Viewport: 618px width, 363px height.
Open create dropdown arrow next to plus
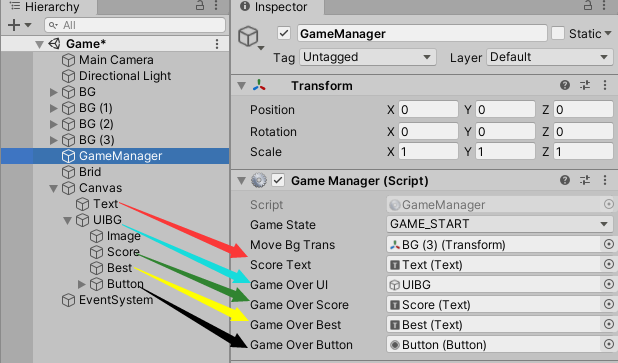click(28, 25)
